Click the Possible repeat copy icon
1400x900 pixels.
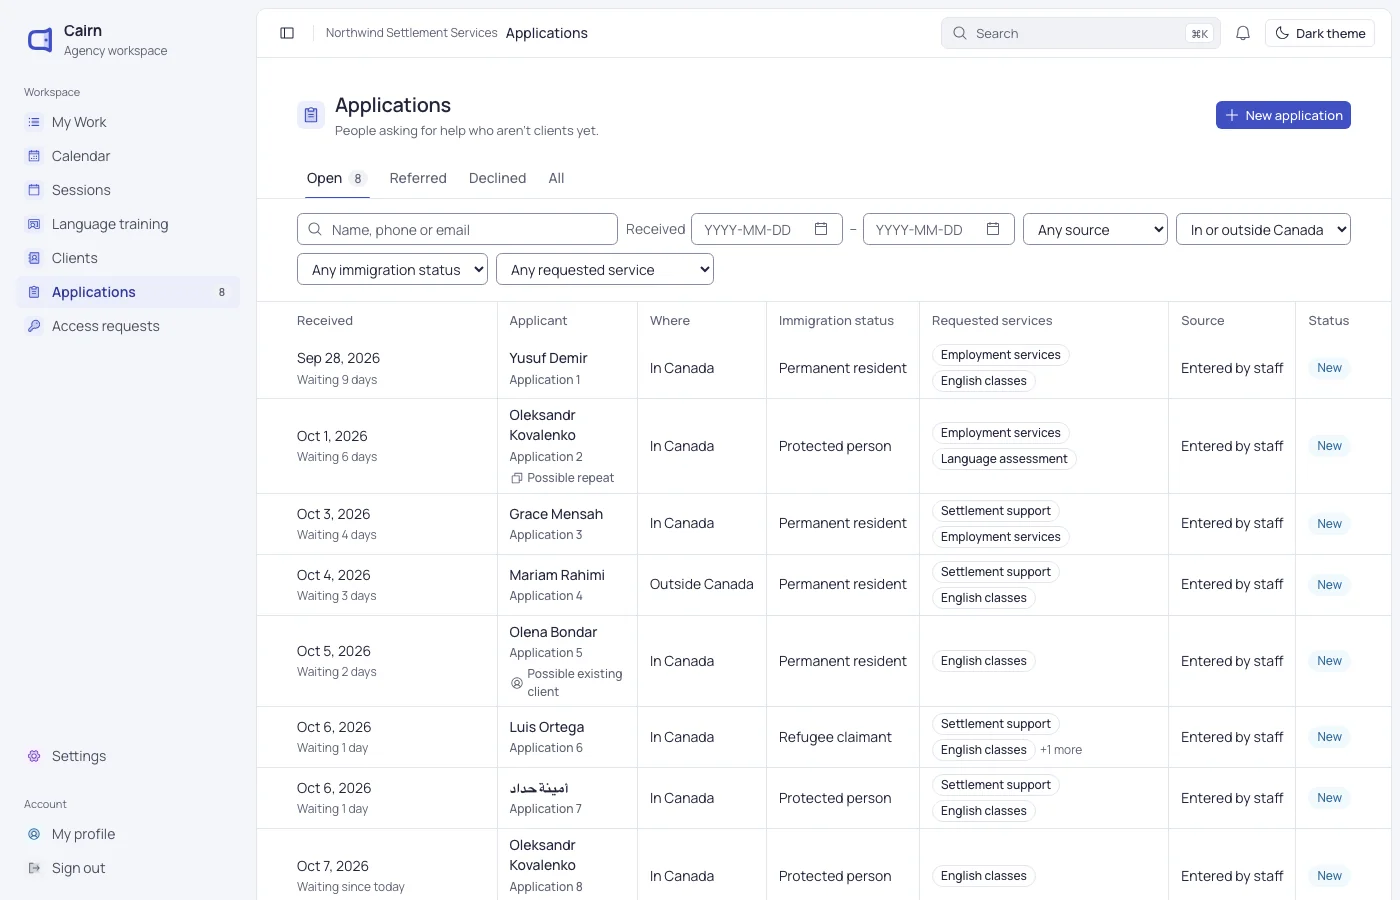pyautogui.click(x=517, y=478)
